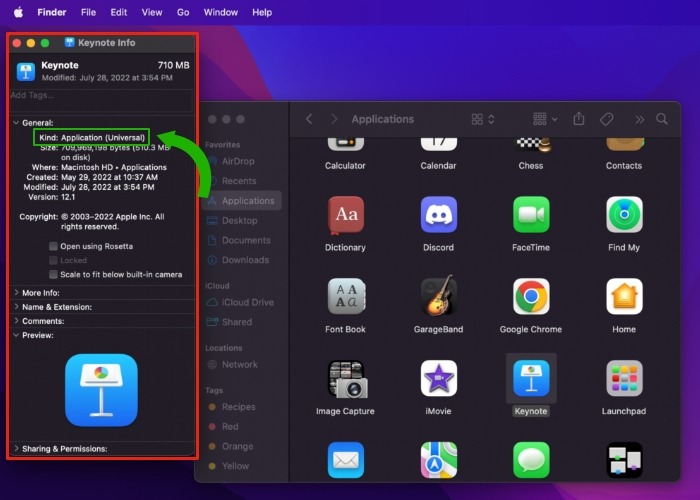
Task: Open the Chess app icon
Action: tap(531, 145)
